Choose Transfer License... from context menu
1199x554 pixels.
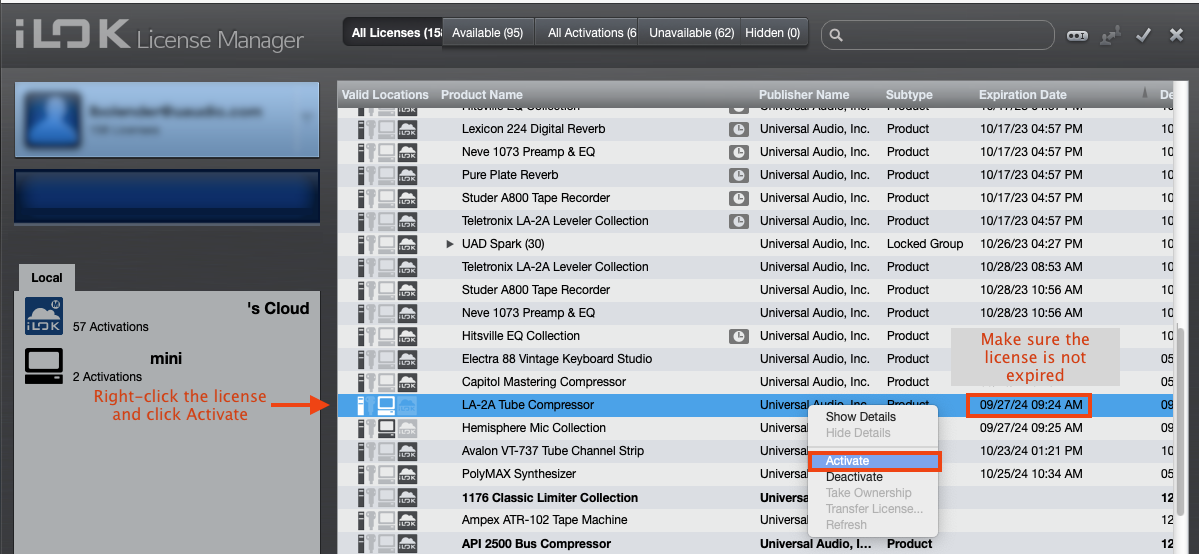(874, 509)
